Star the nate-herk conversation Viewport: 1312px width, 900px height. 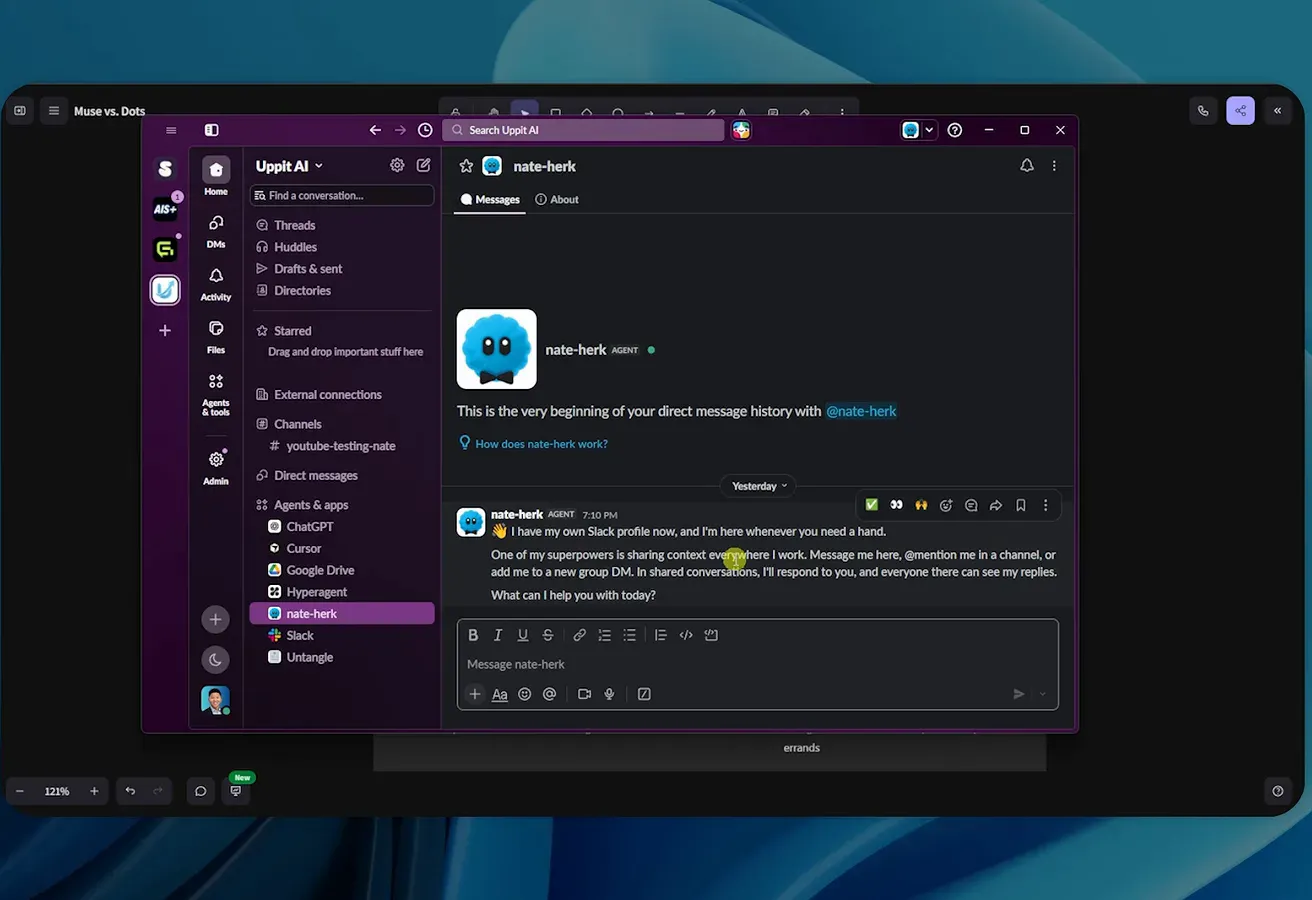click(466, 166)
